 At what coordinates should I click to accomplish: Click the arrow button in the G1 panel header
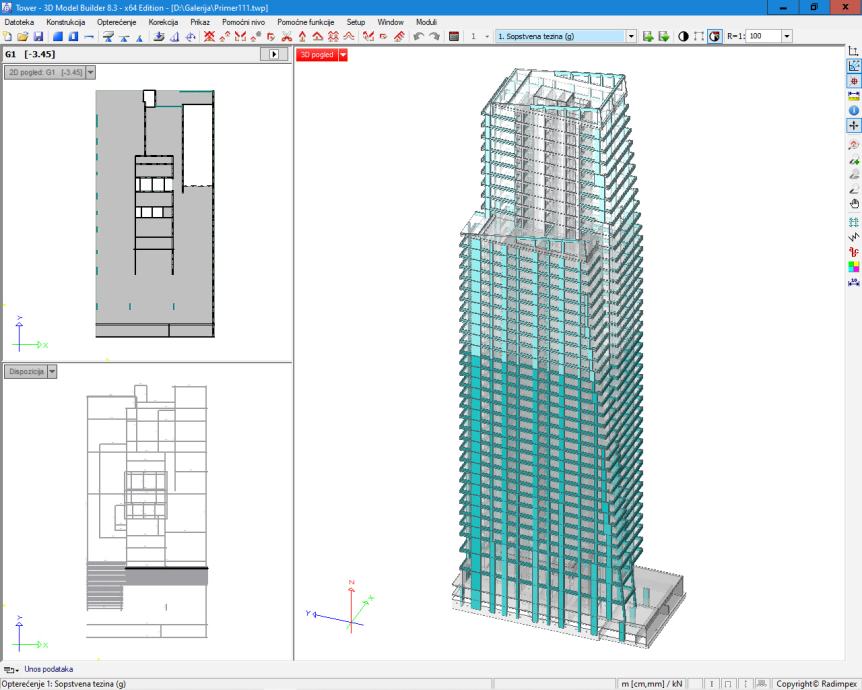(274, 53)
